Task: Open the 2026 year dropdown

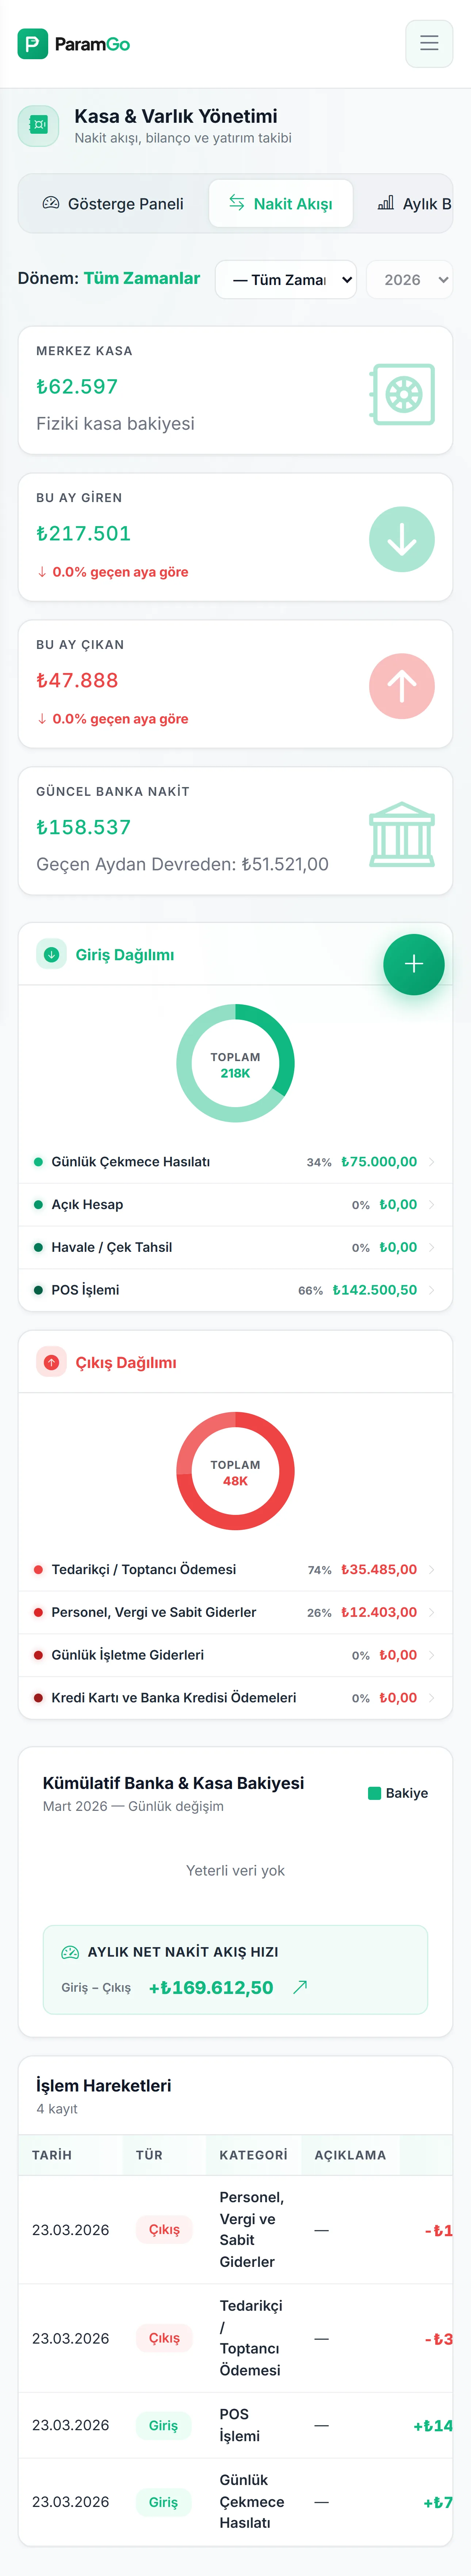Action: 409,280
